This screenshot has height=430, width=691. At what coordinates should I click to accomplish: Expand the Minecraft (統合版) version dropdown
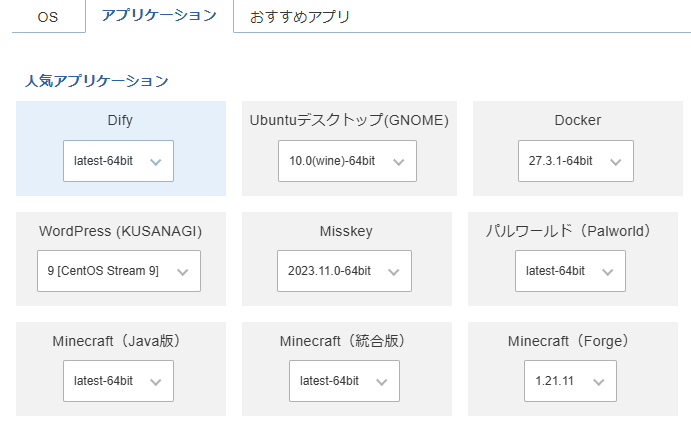coord(344,381)
